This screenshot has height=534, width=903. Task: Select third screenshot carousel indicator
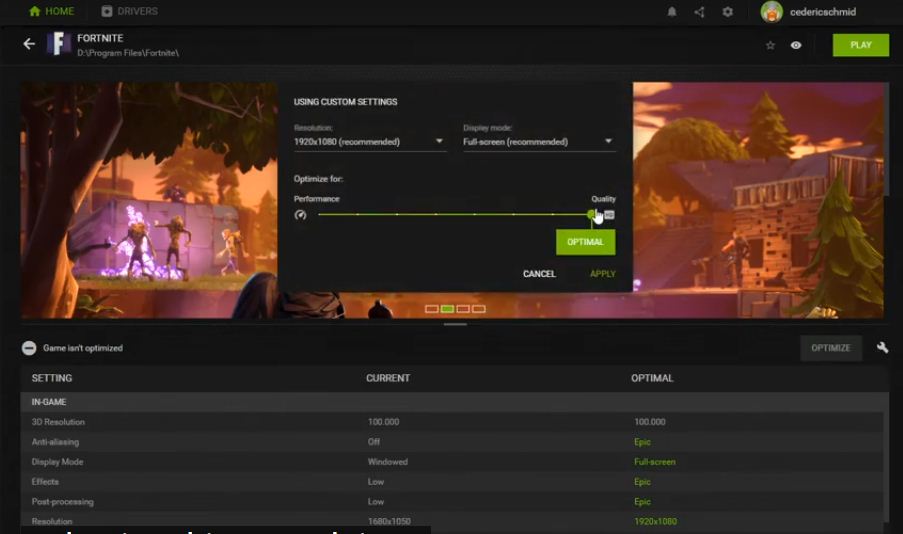462,309
